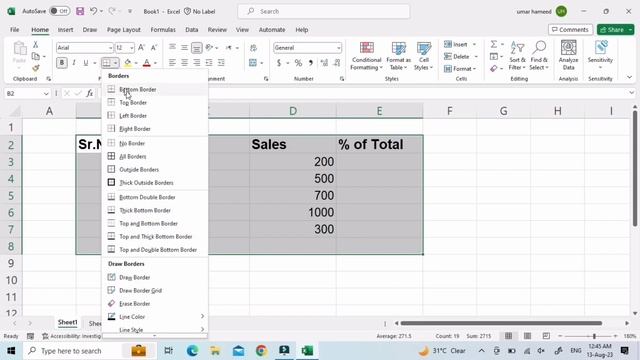Screen dimensions: 640x360
Task: Switch to Page Break Preview view icon
Action: point(546,336)
